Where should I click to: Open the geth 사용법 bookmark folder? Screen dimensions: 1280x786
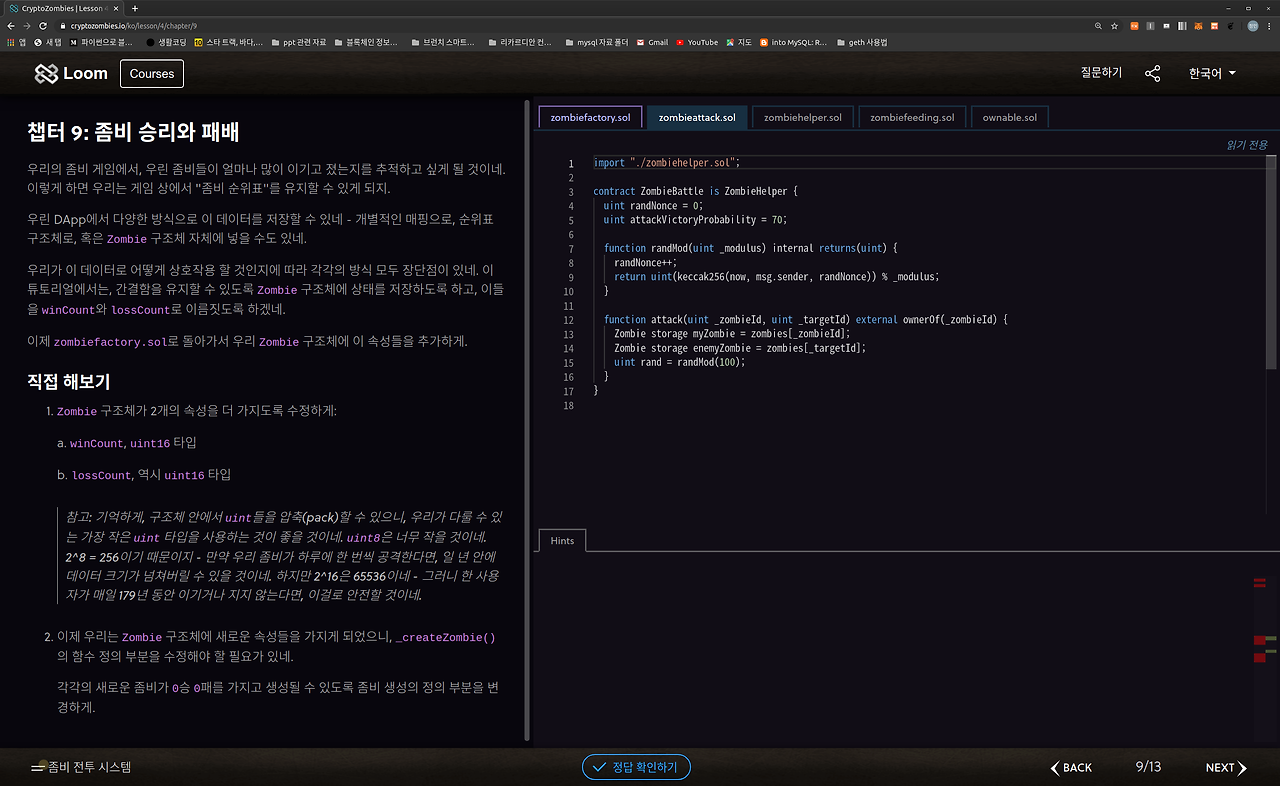point(862,42)
